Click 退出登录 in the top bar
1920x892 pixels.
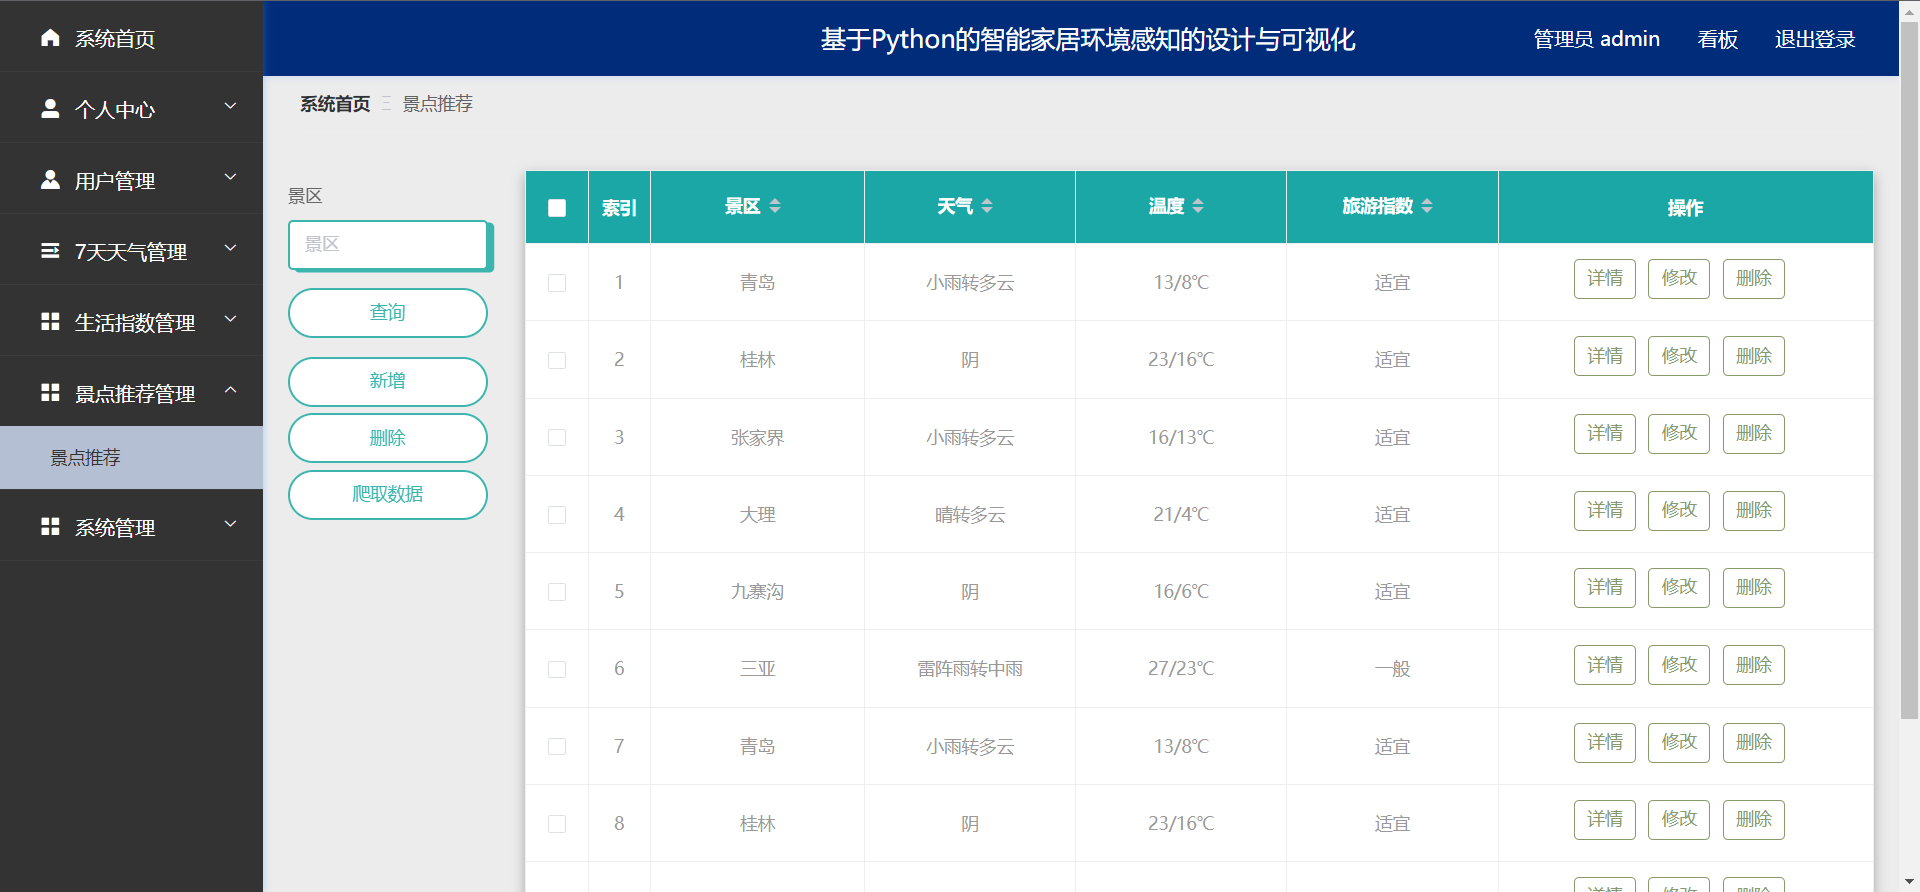(1815, 39)
